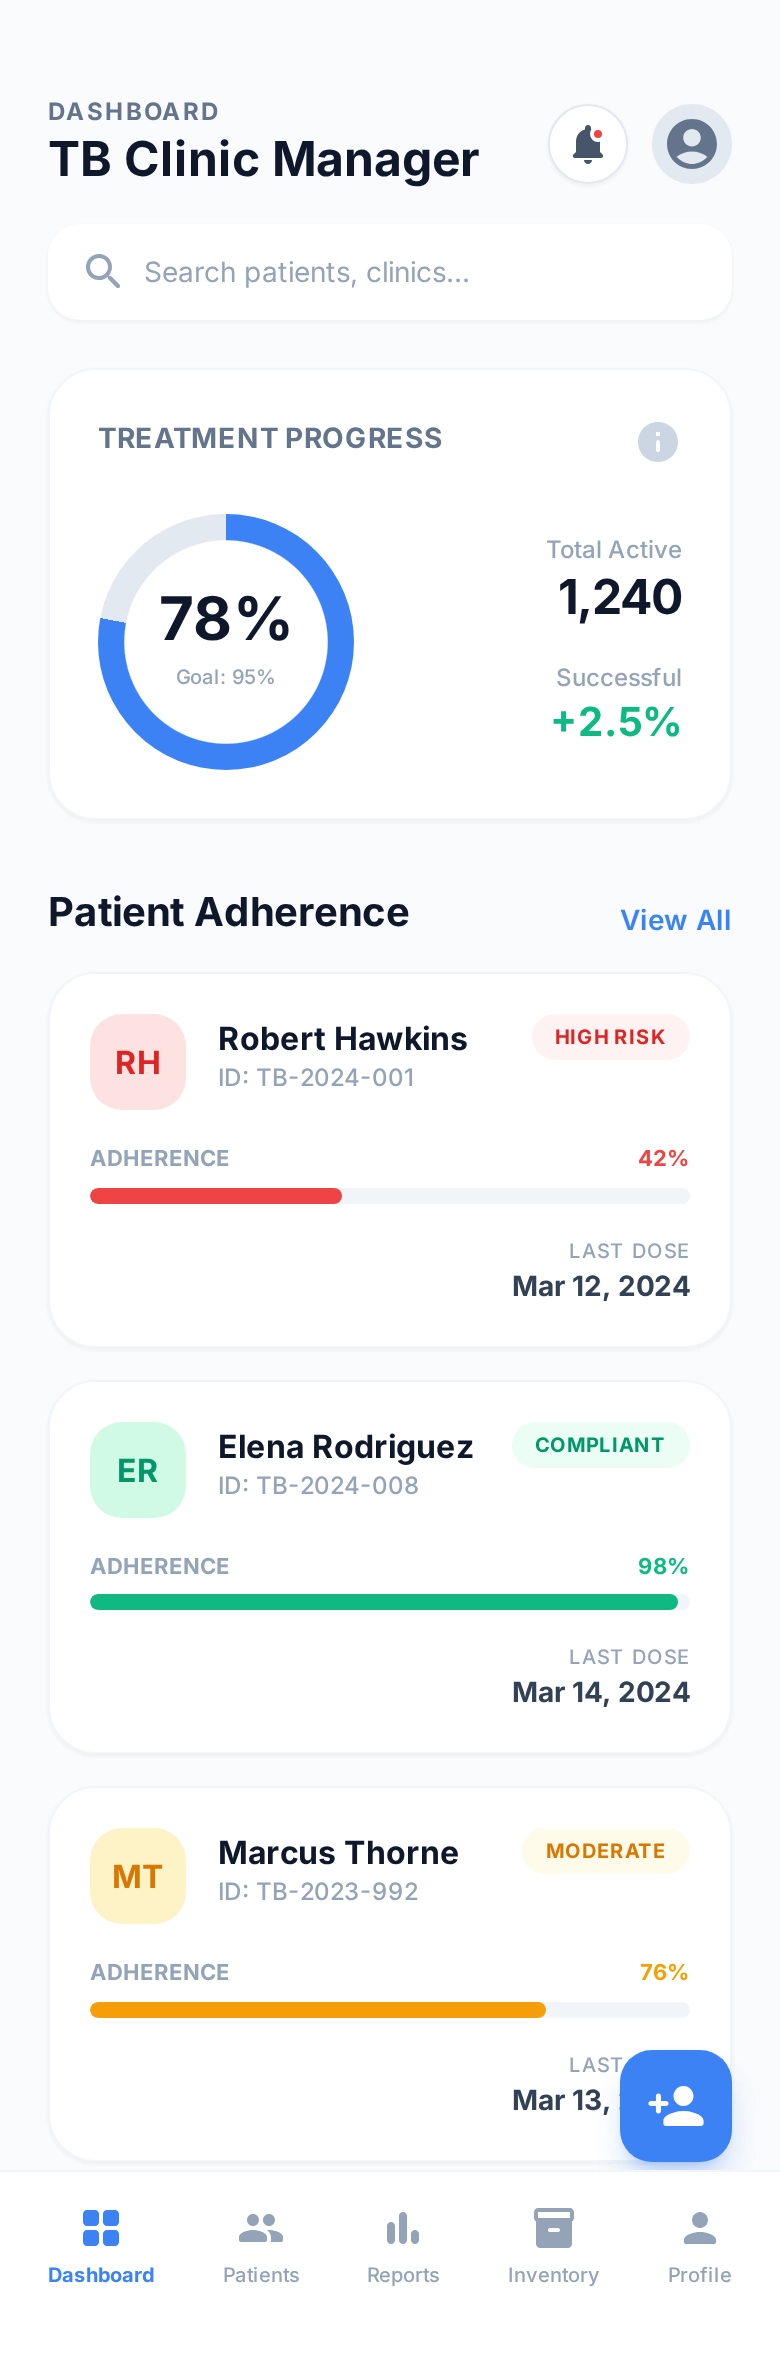Open Patients group icon
The width and height of the screenshot is (780, 2354).
click(261, 2228)
